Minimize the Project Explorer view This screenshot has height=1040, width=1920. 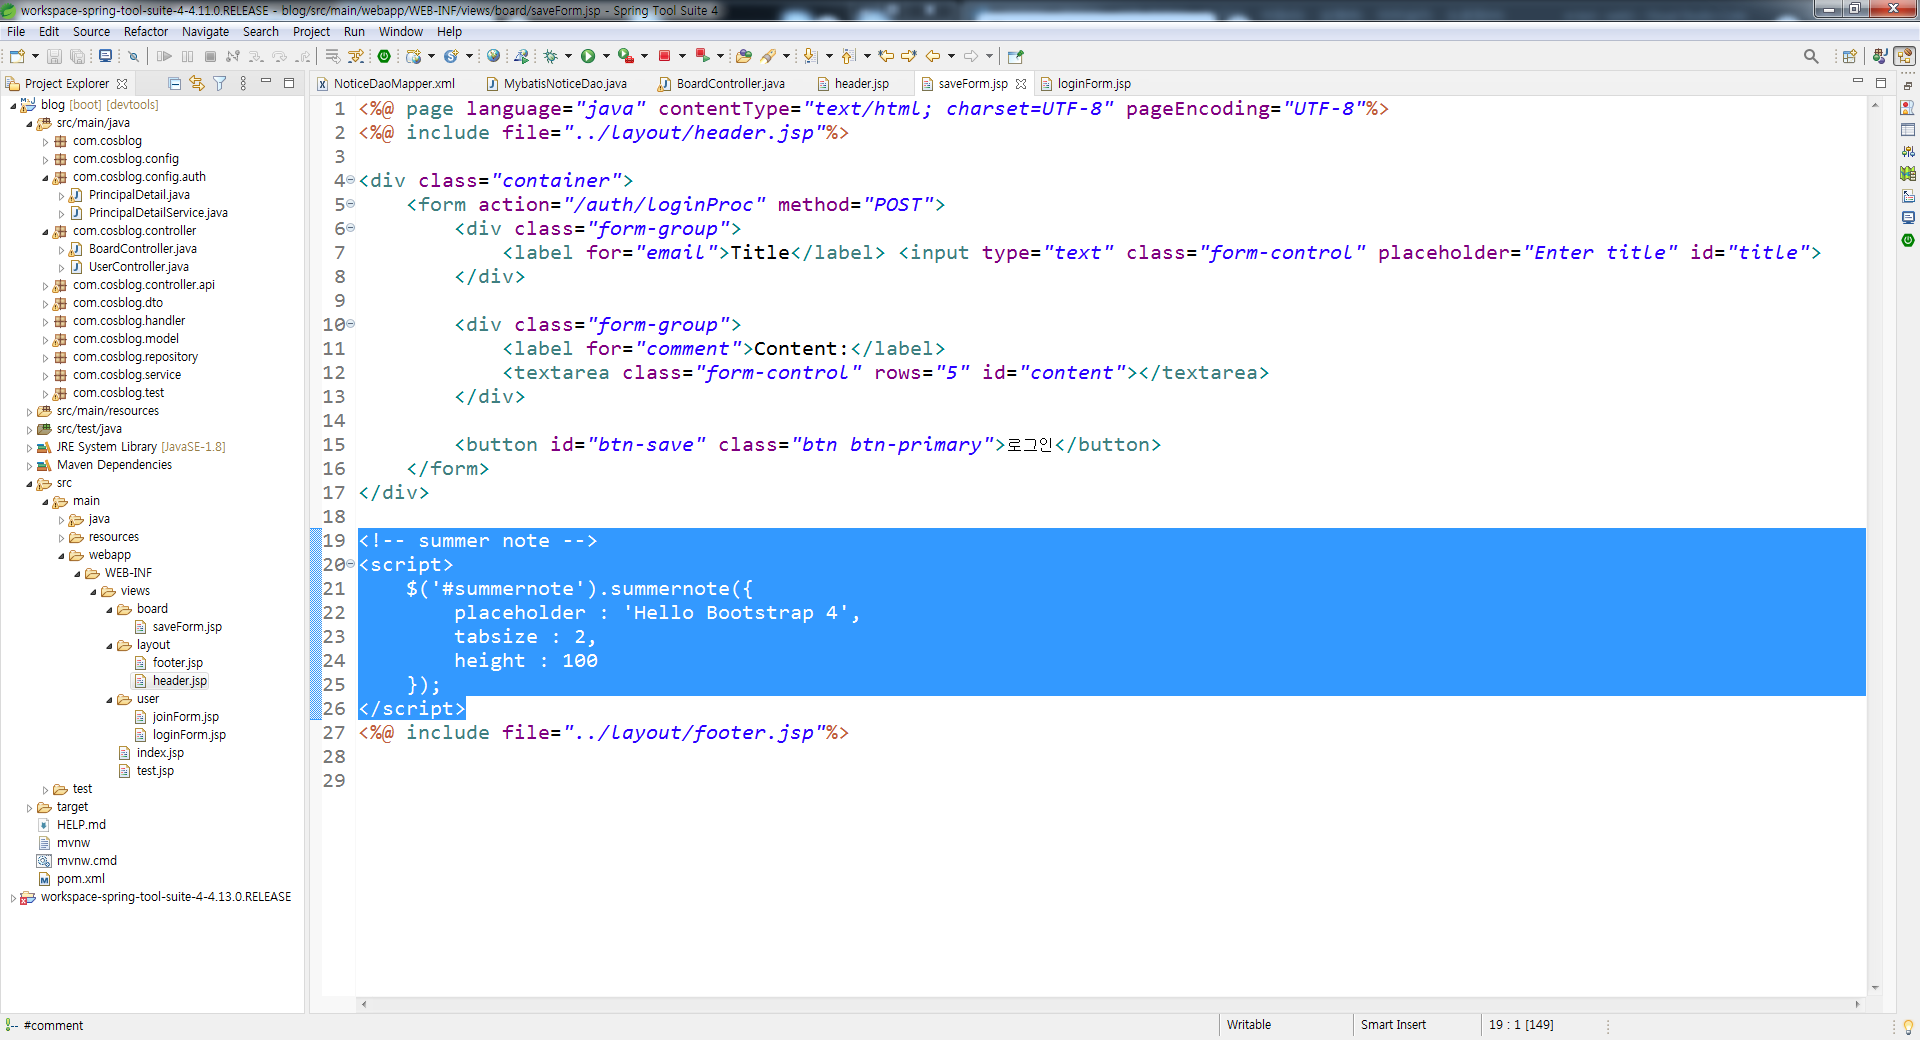[266, 82]
